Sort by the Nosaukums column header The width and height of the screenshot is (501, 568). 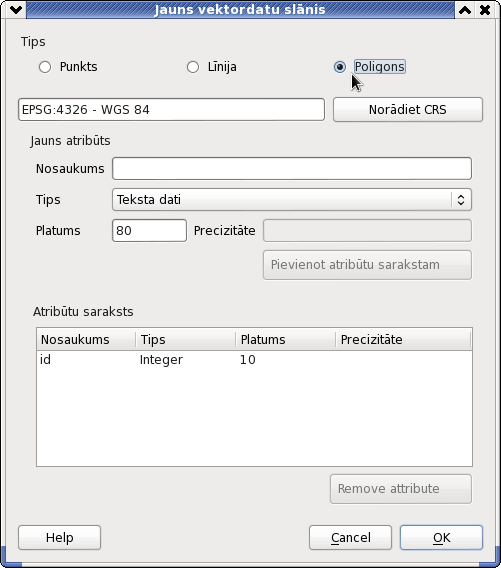[x=86, y=339]
